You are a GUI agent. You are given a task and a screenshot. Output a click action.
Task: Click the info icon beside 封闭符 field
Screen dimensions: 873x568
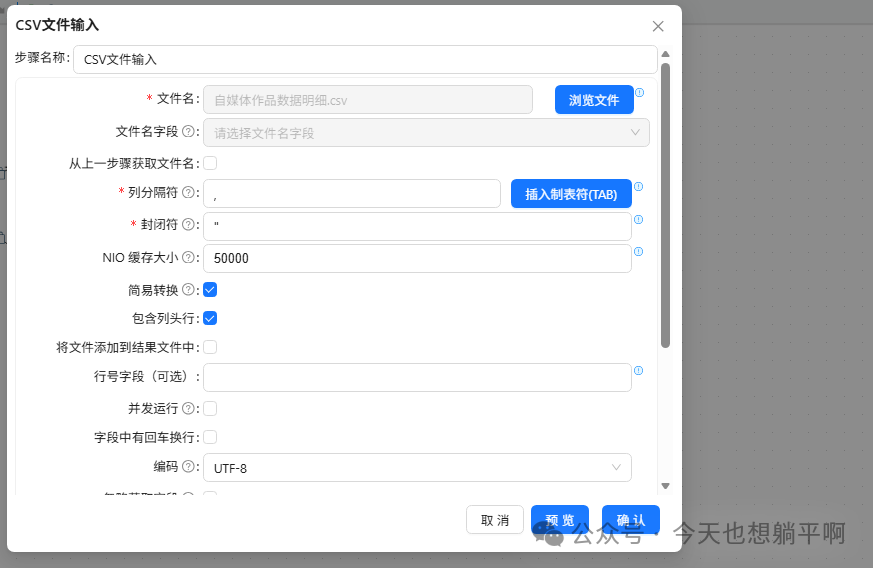[x=639, y=219]
